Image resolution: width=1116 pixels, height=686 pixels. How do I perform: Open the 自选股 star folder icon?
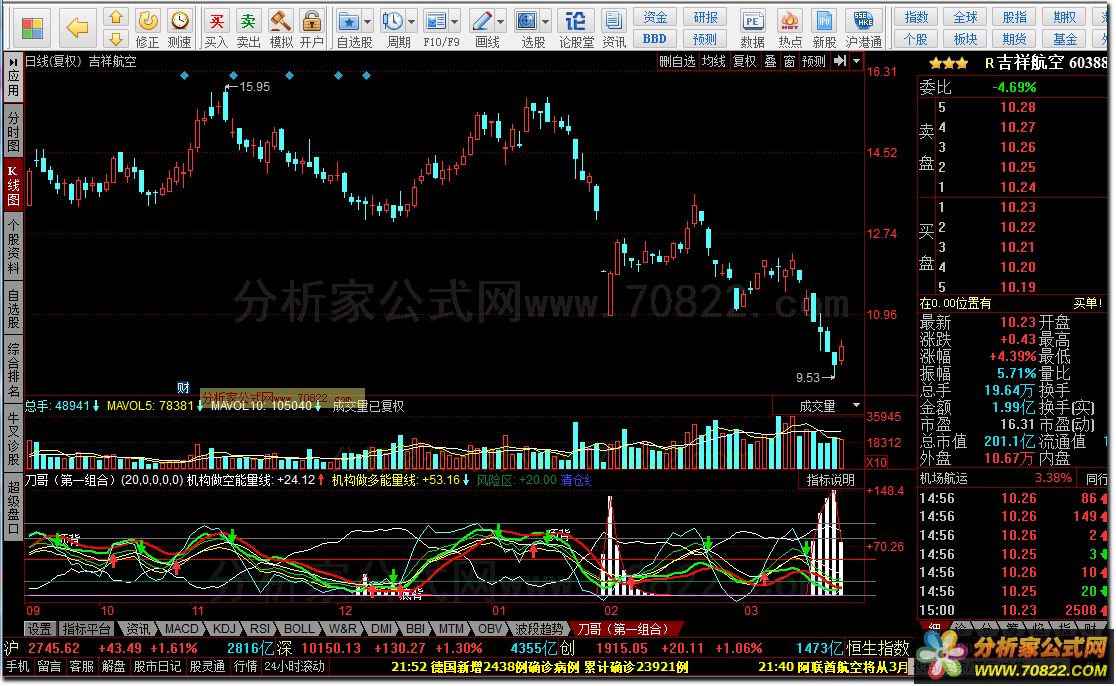[x=349, y=21]
